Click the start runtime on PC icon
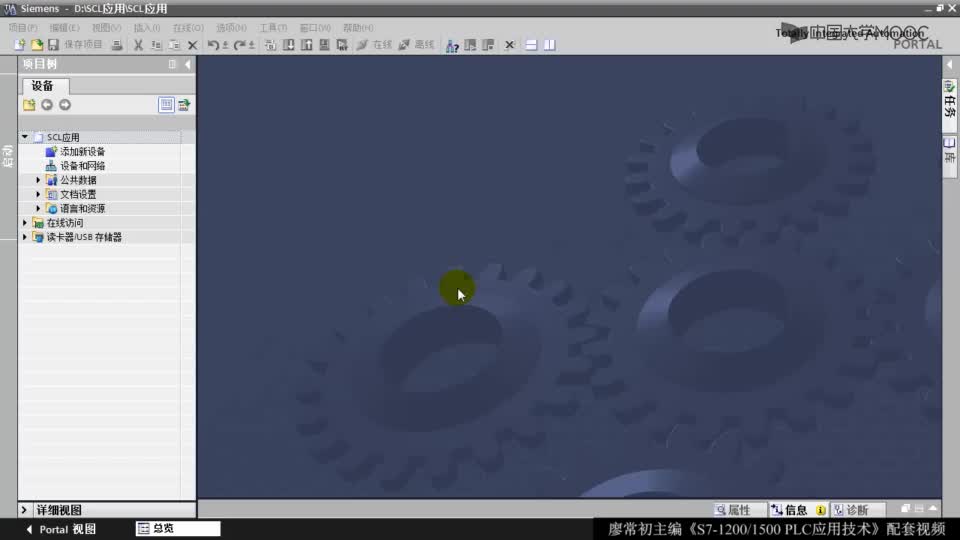960x540 pixels. click(x=342, y=45)
